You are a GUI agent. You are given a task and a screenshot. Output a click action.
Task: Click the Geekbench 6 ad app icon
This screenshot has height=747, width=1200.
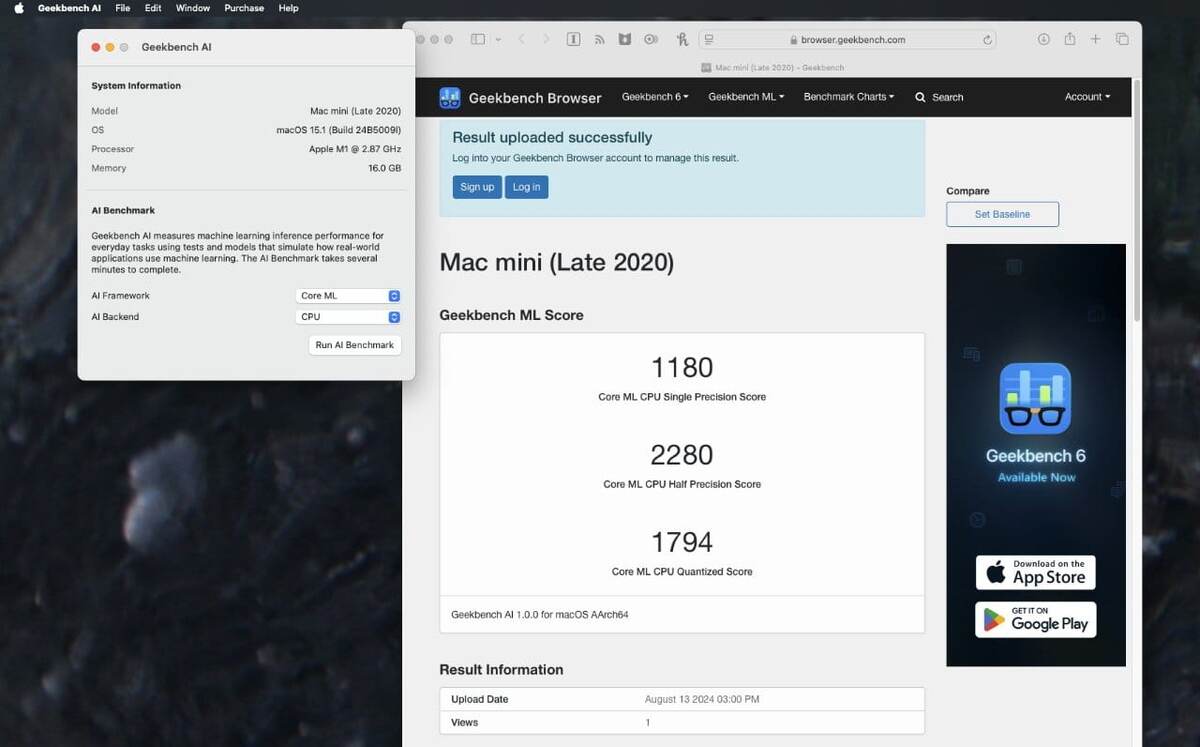(x=1036, y=398)
